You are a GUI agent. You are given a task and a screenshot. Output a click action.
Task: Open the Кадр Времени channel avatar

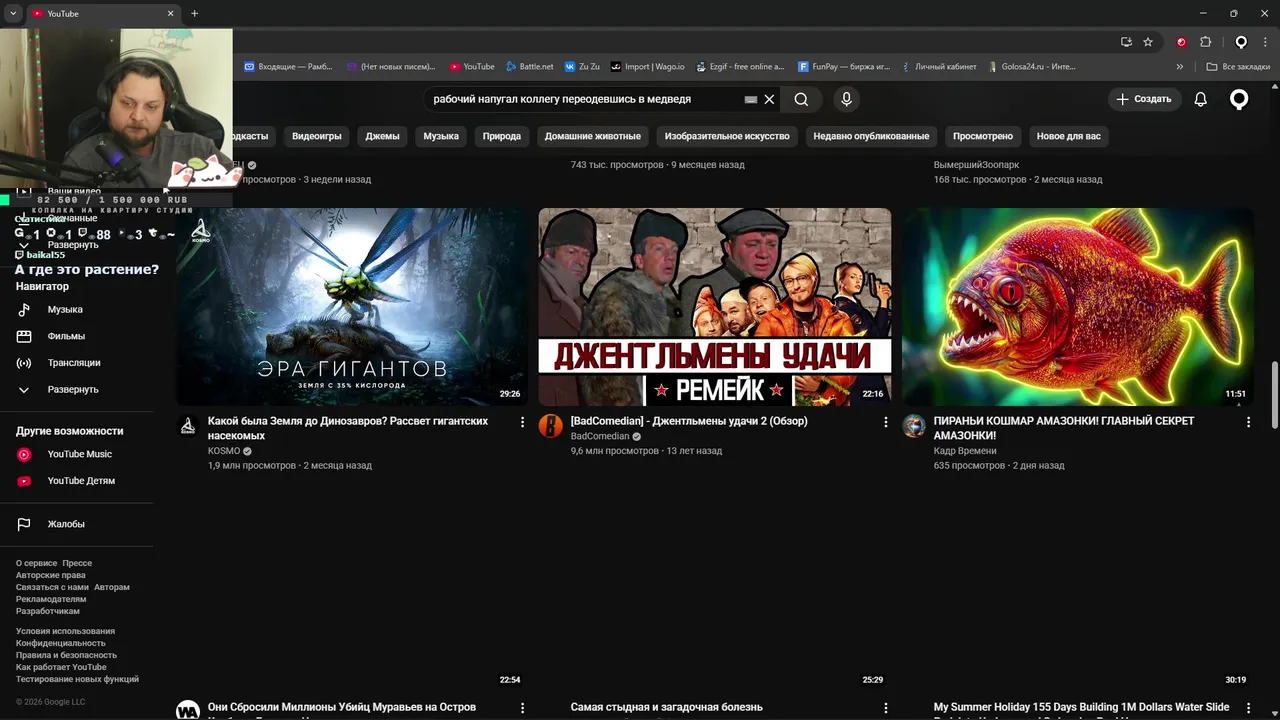(914, 426)
